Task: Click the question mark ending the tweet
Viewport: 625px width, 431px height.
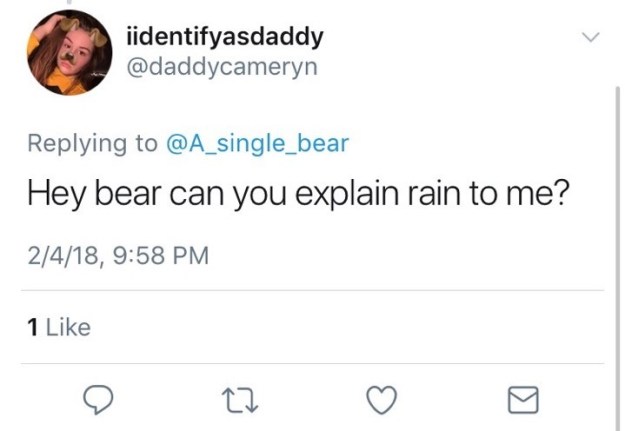Action: 563,194
